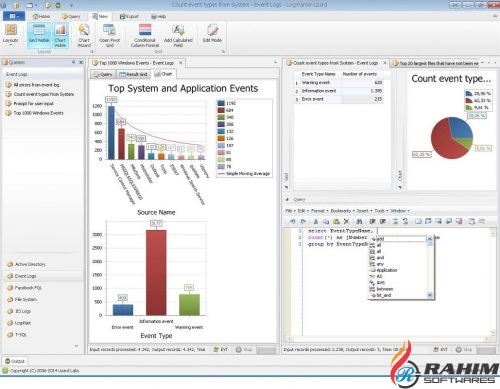Select the T-SQL category
The width and height of the screenshot is (500, 389).
click(17, 335)
